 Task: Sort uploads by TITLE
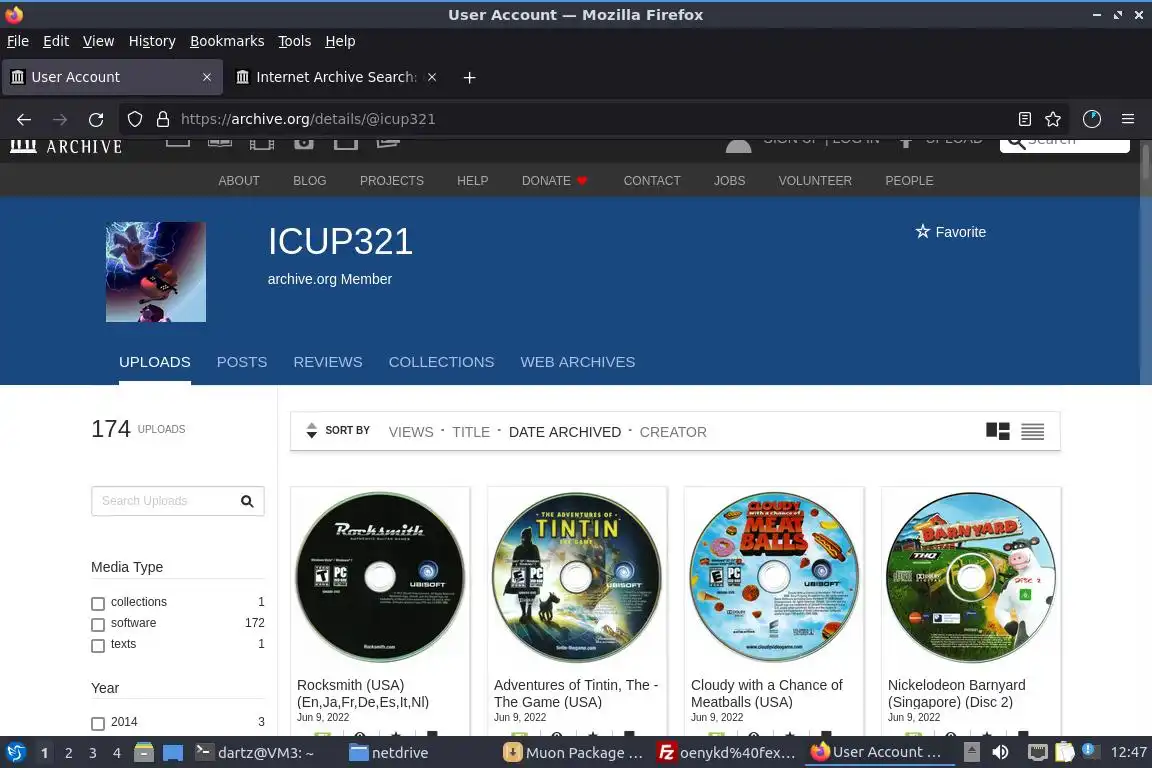click(471, 432)
